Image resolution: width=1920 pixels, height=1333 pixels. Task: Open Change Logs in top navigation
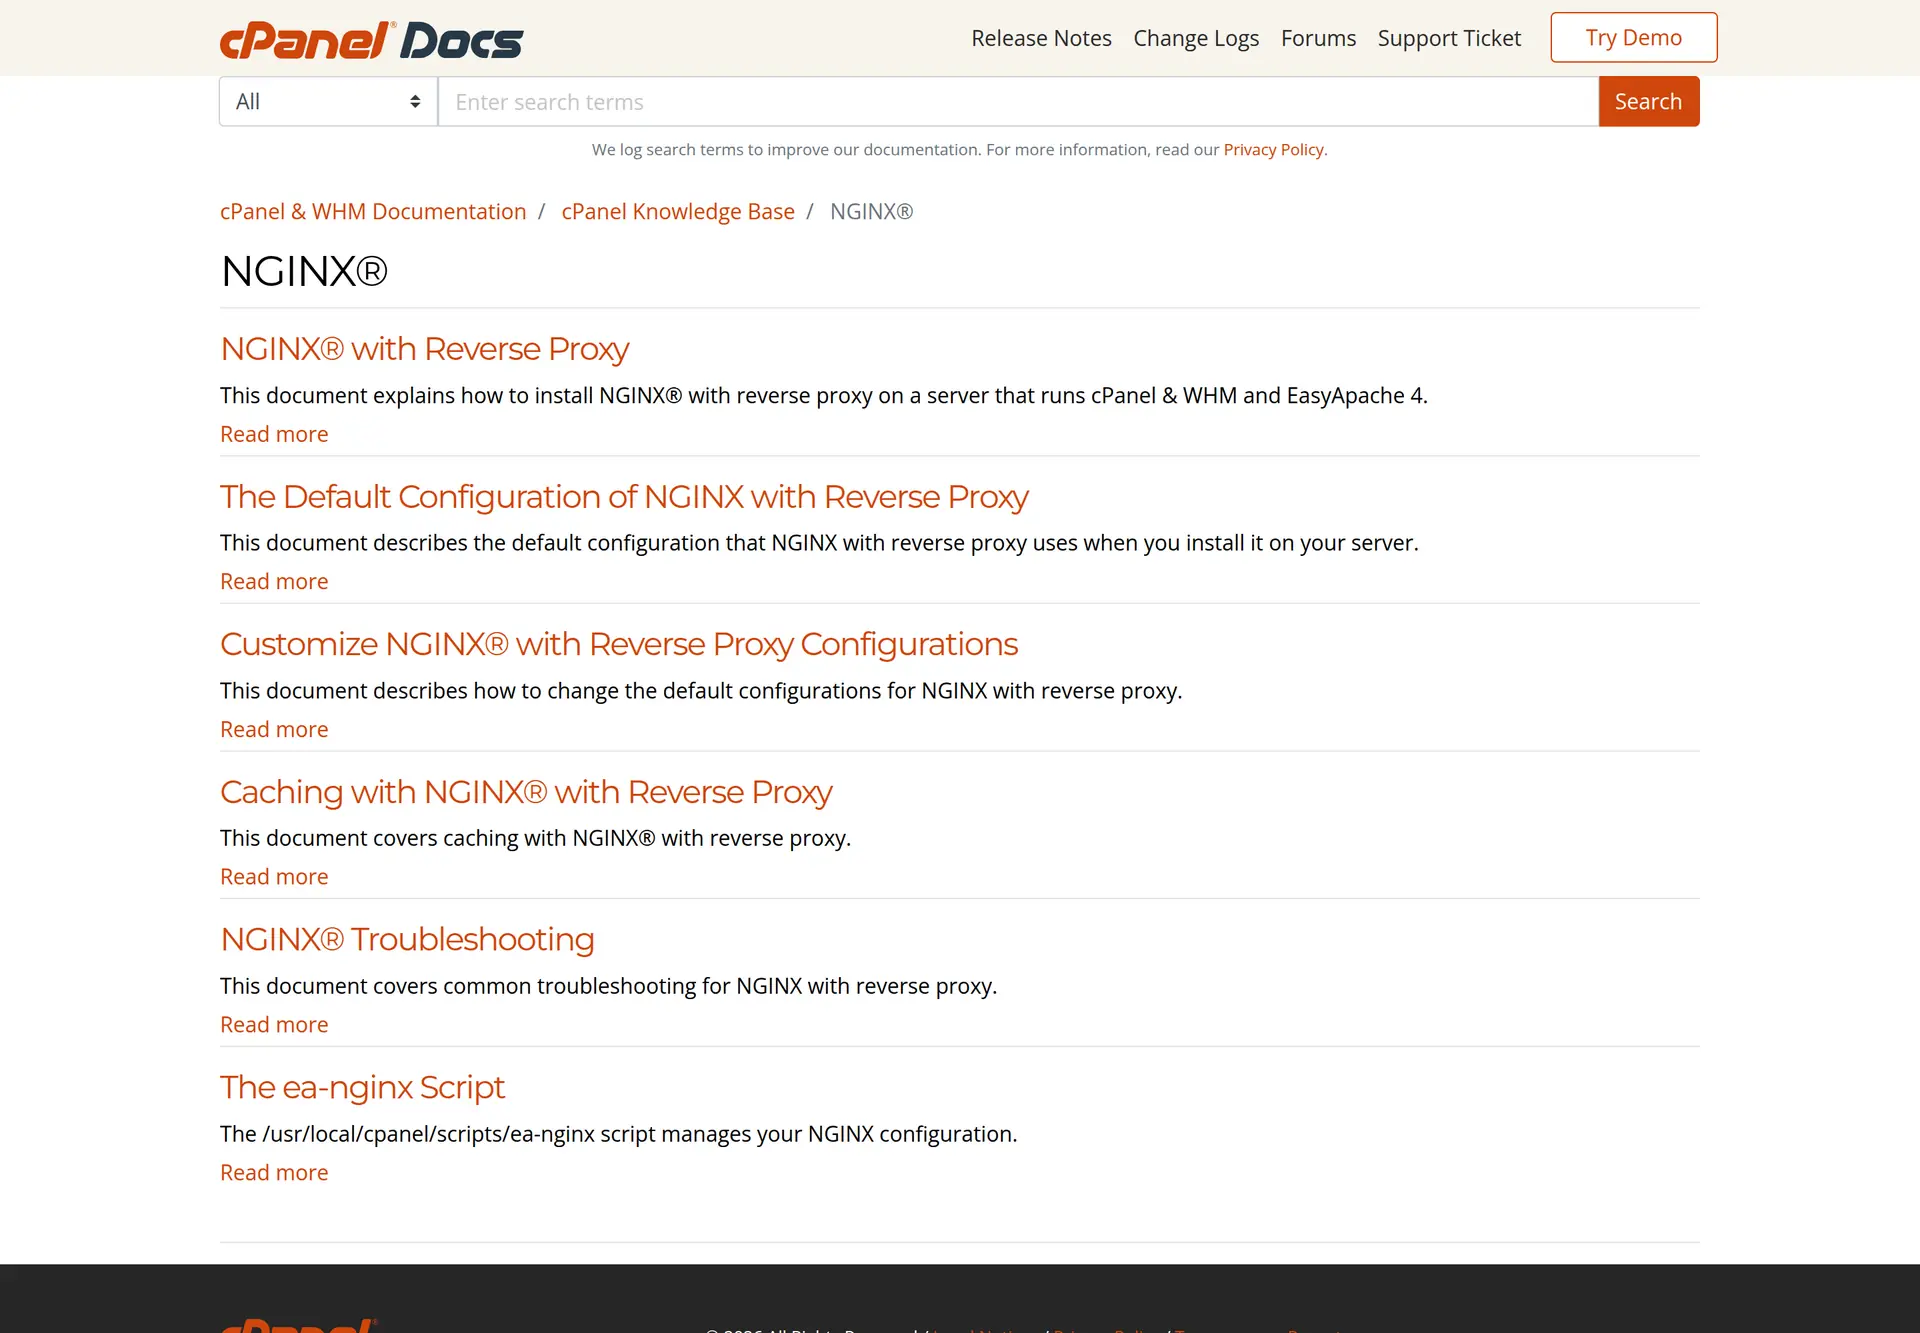(x=1196, y=38)
